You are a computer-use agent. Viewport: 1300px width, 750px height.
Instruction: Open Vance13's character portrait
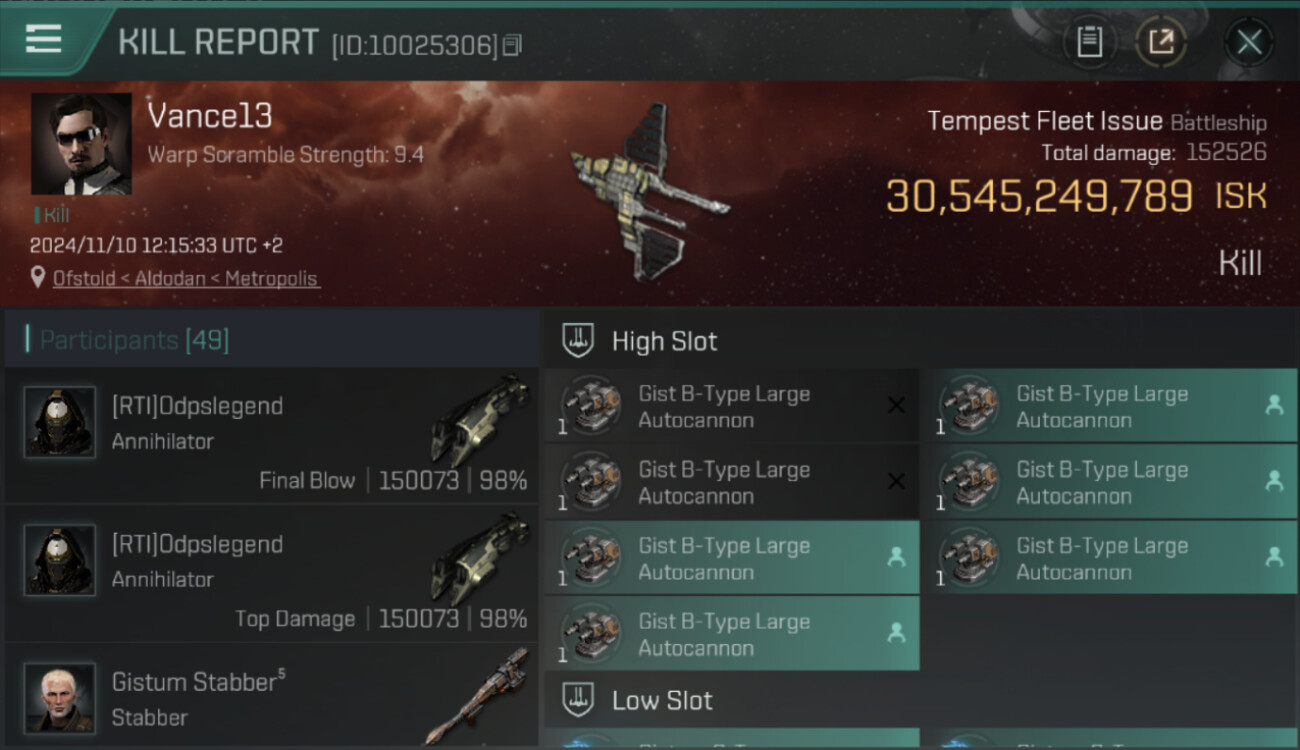[81, 144]
